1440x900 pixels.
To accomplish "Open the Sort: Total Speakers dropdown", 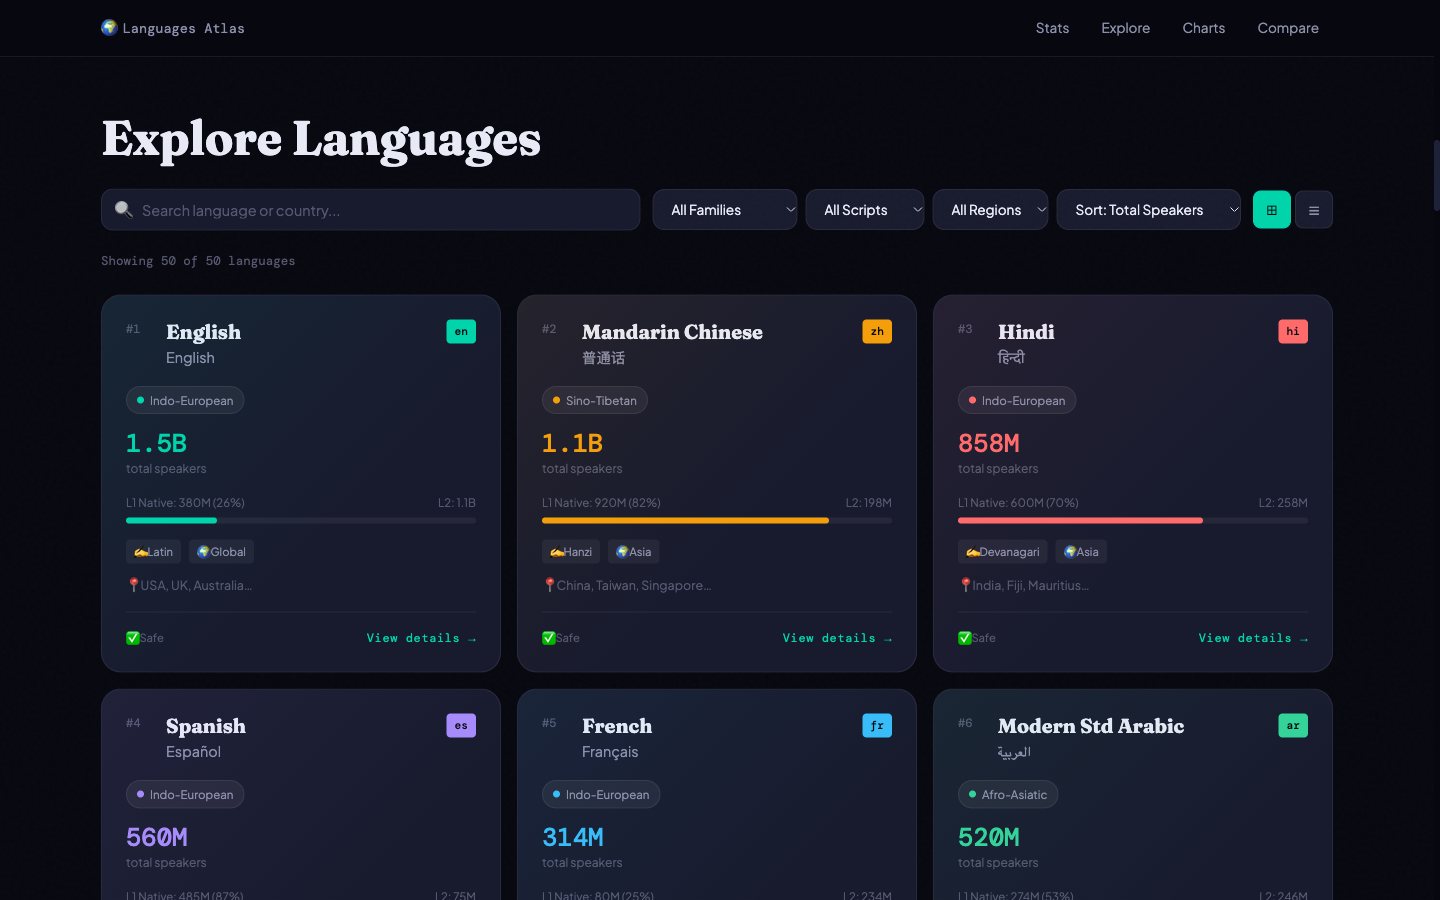I will click(x=1149, y=210).
